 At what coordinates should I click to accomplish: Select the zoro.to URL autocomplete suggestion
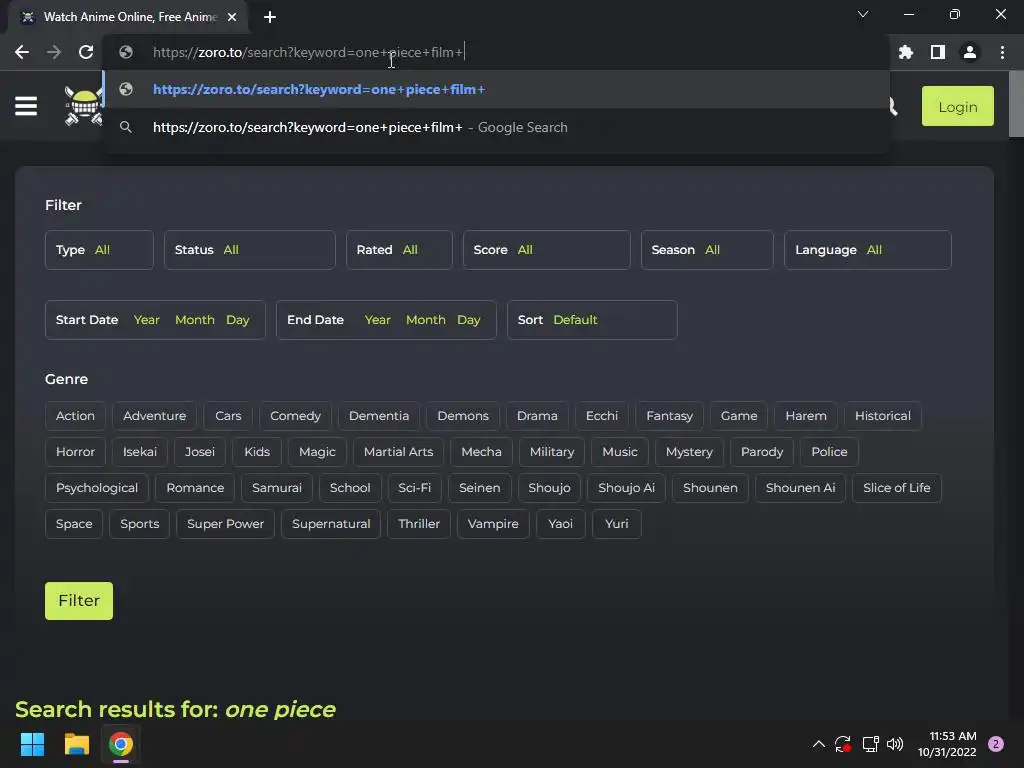click(496, 89)
